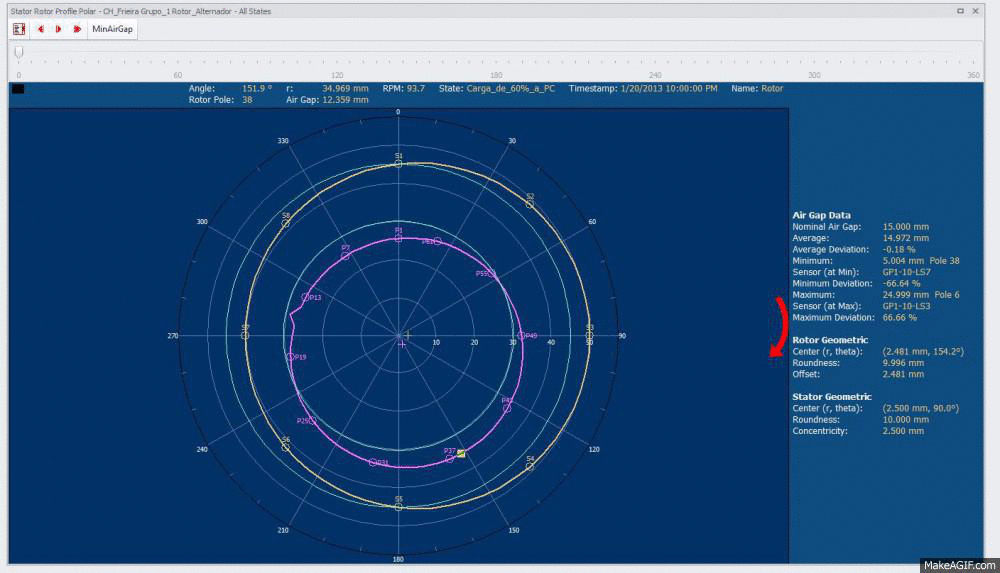Select stator sensor marker S1 at top
Viewport: 1000px width, 573px height.
pos(399,163)
